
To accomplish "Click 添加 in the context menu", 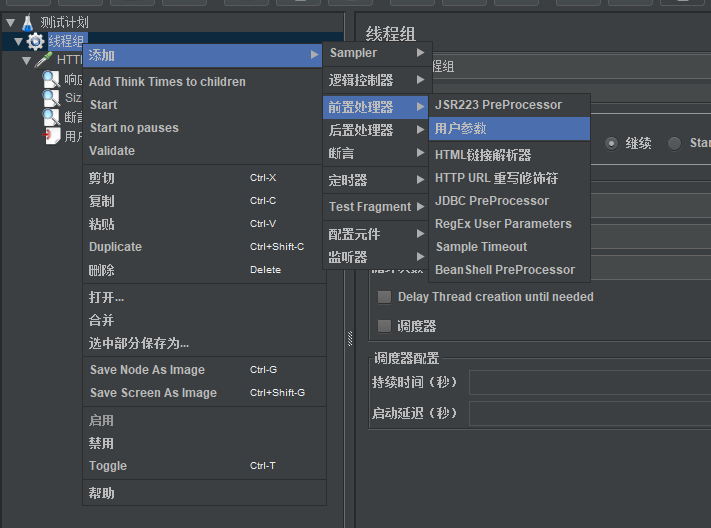I will pyautogui.click(x=202, y=55).
